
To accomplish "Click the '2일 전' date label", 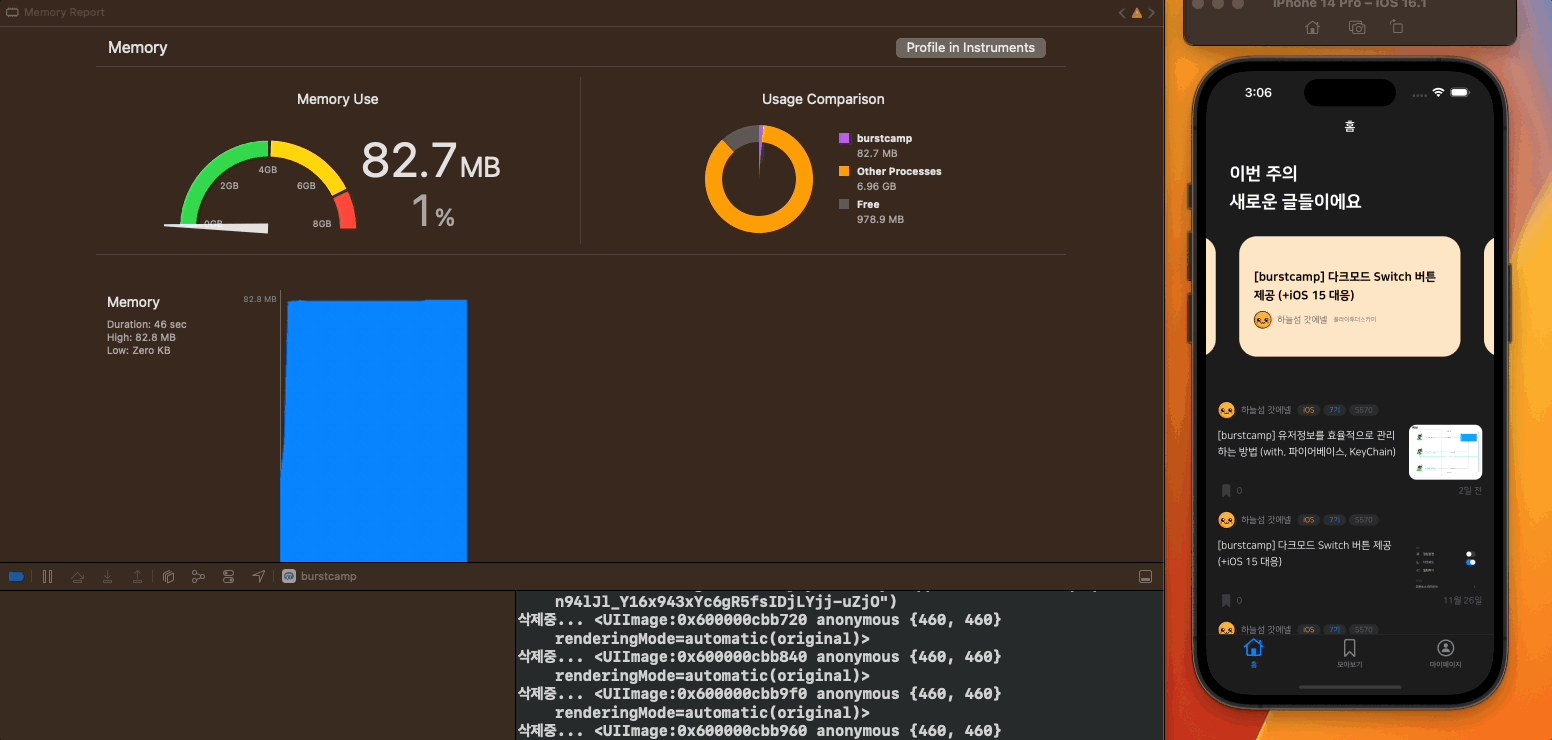I will (1470, 491).
